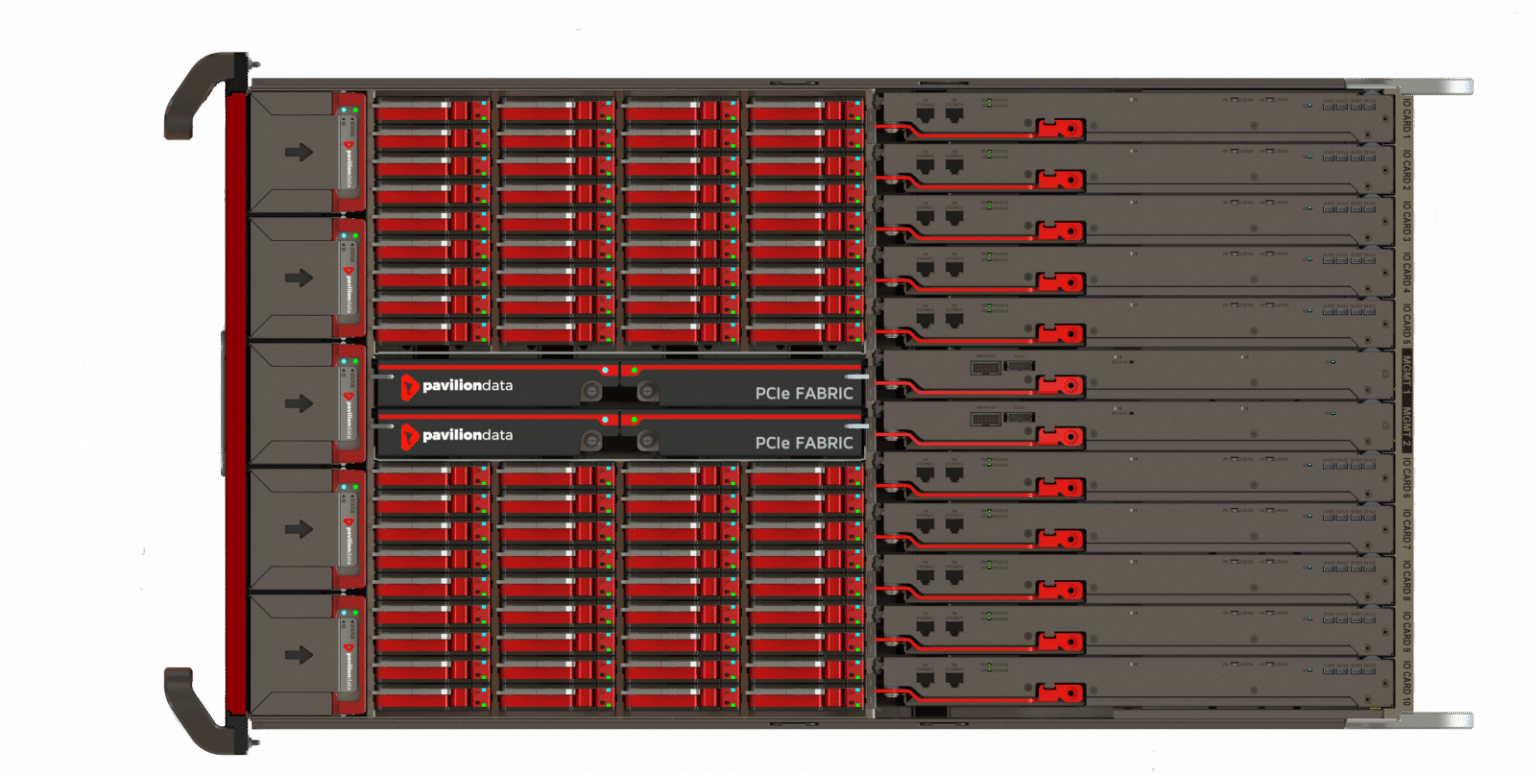Select the IO CARD 3 label
The height and width of the screenshot is (775, 1536).
1405,220
